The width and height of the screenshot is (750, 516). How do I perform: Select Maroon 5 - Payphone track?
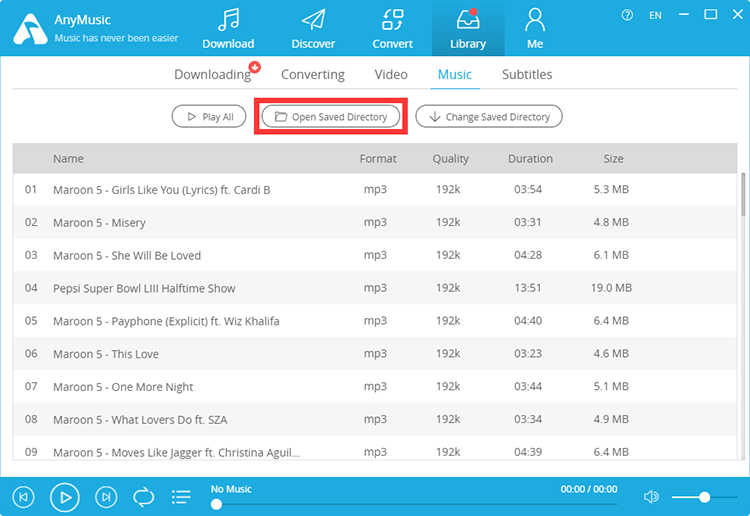click(375, 321)
